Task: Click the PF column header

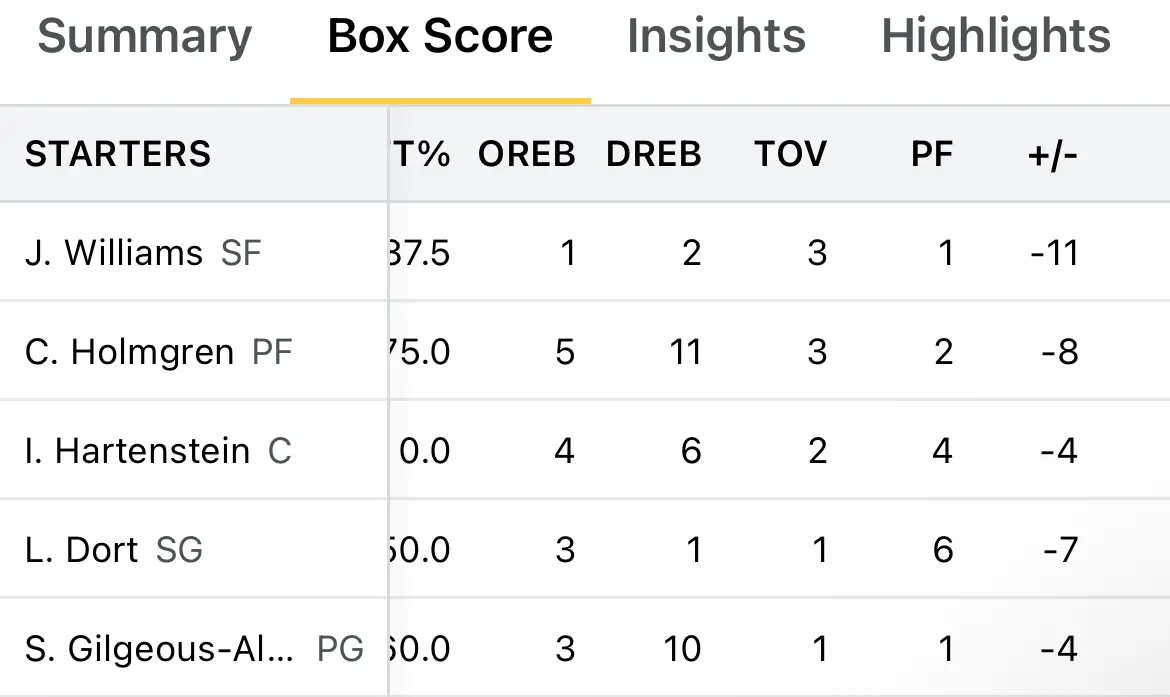Action: click(x=932, y=154)
